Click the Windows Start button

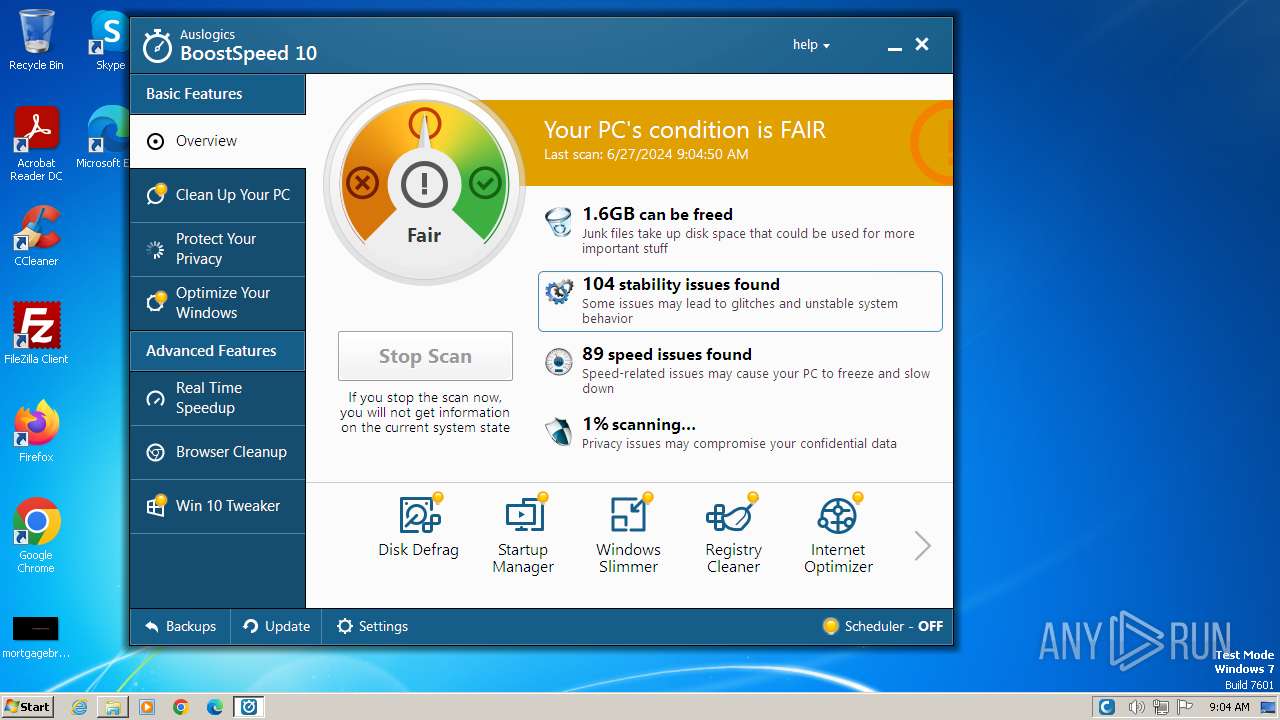[x=28, y=707]
